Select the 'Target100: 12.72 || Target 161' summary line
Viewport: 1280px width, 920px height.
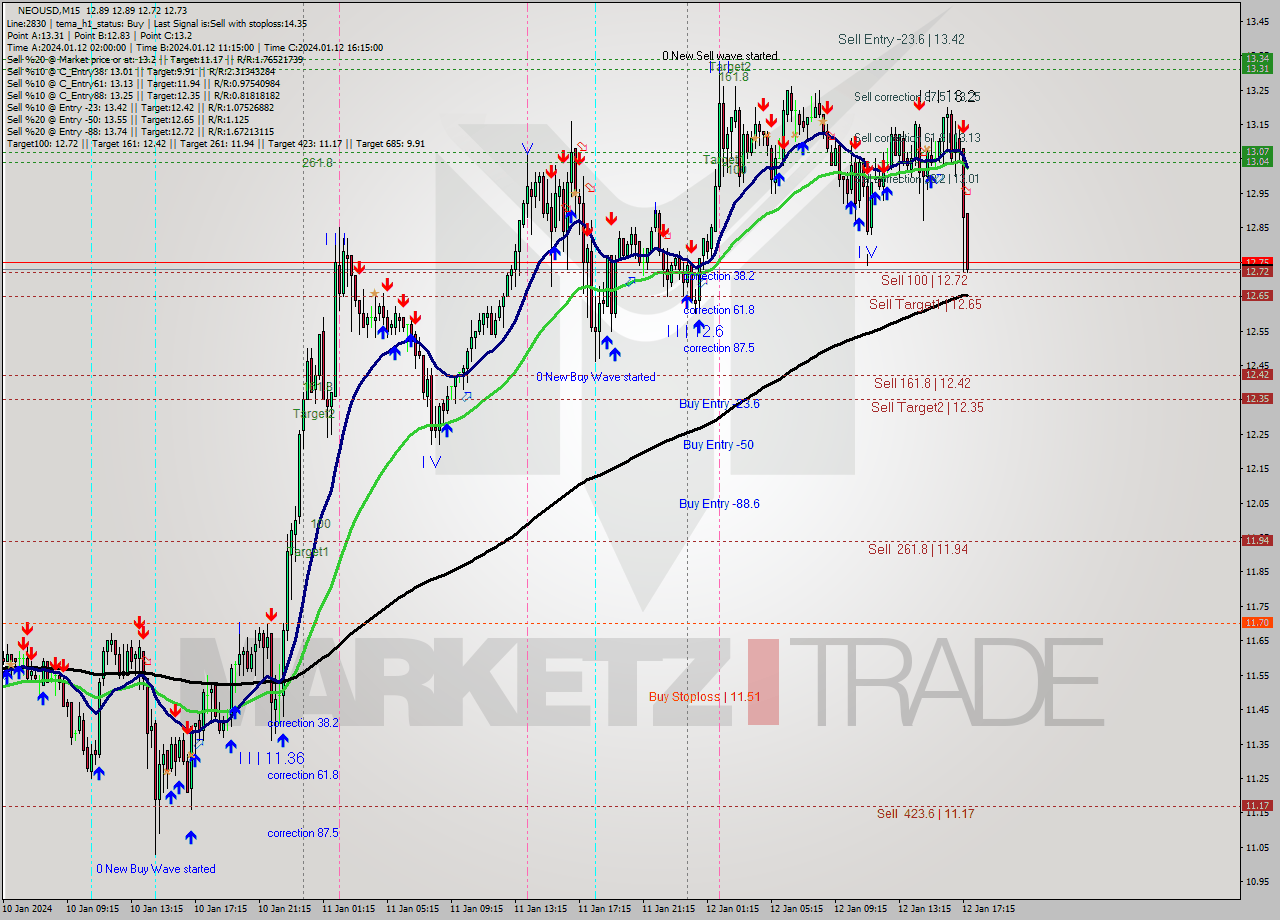coord(215,144)
